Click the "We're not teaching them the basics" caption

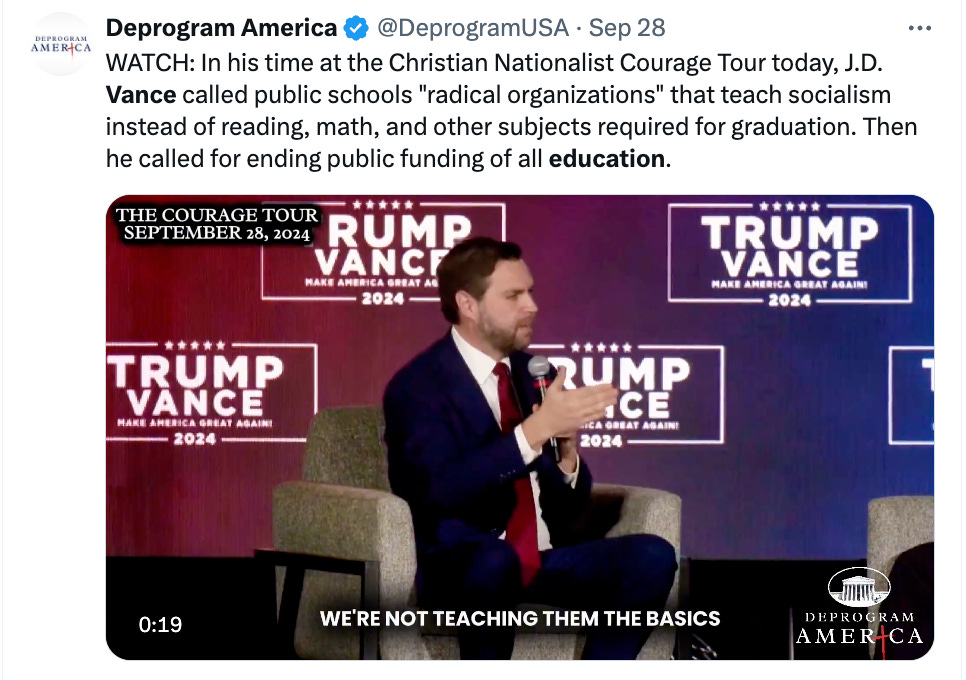tap(519, 618)
